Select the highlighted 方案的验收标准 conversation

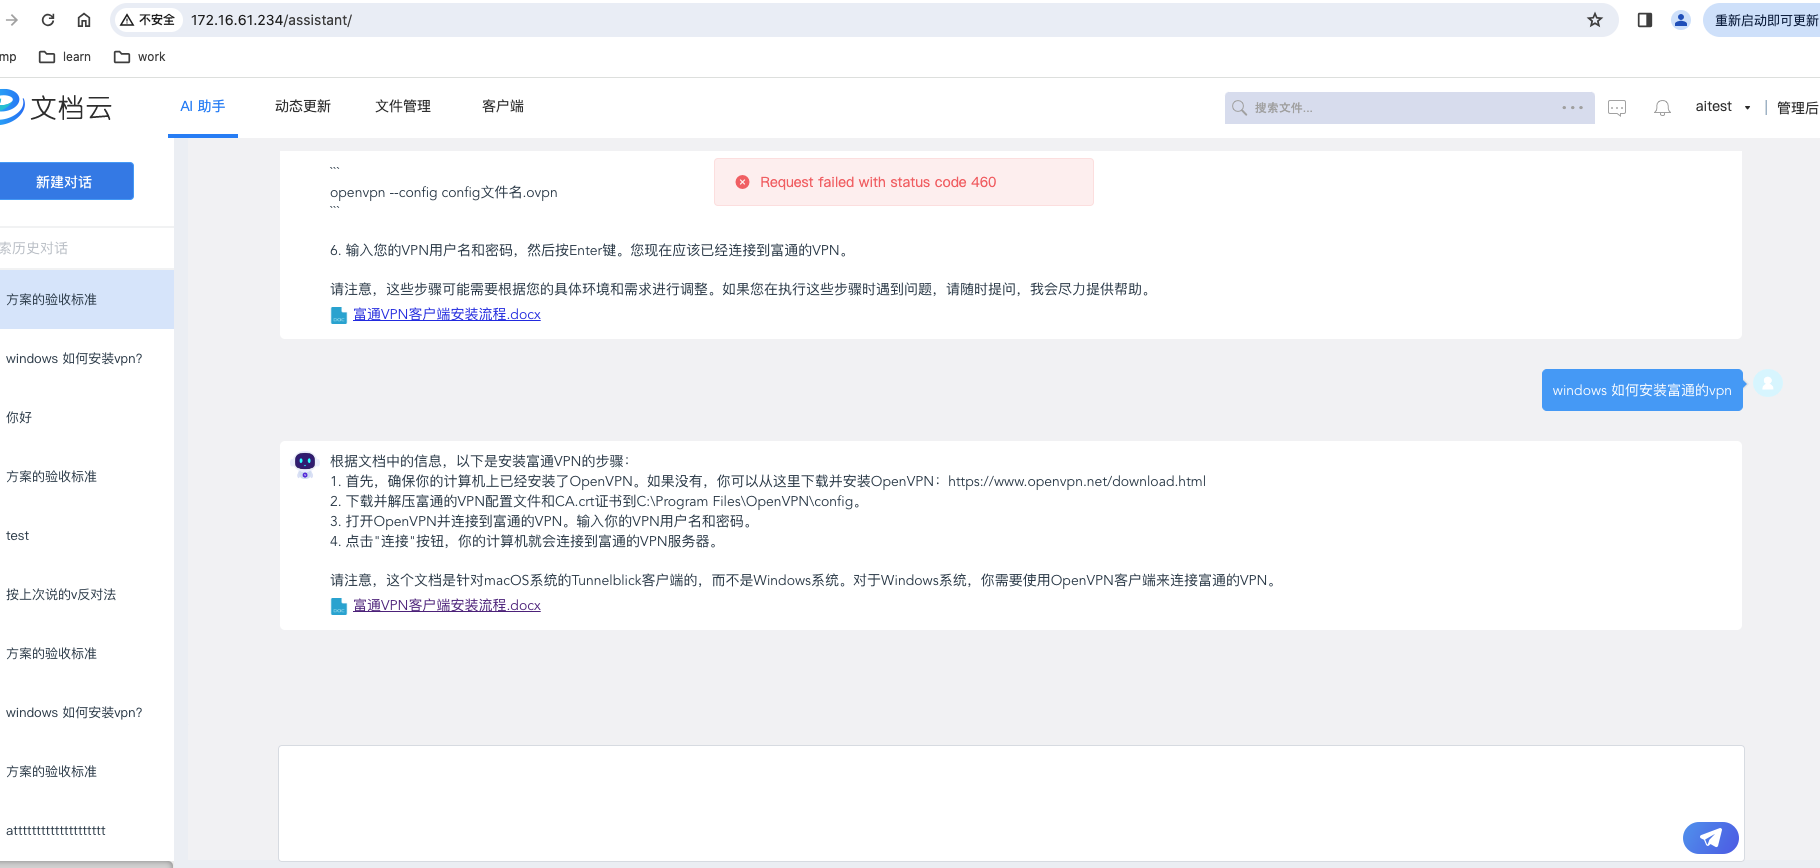(87, 299)
